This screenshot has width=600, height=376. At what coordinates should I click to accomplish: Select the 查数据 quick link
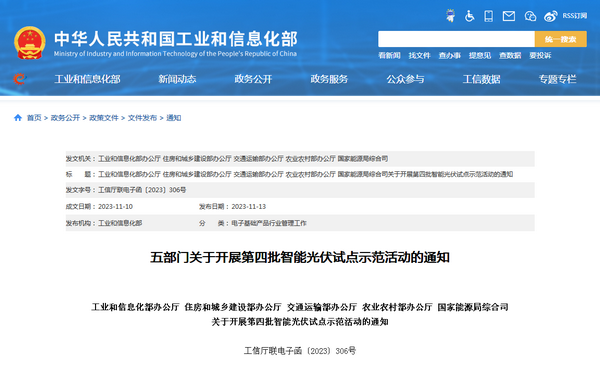click(x=510, y=55)
